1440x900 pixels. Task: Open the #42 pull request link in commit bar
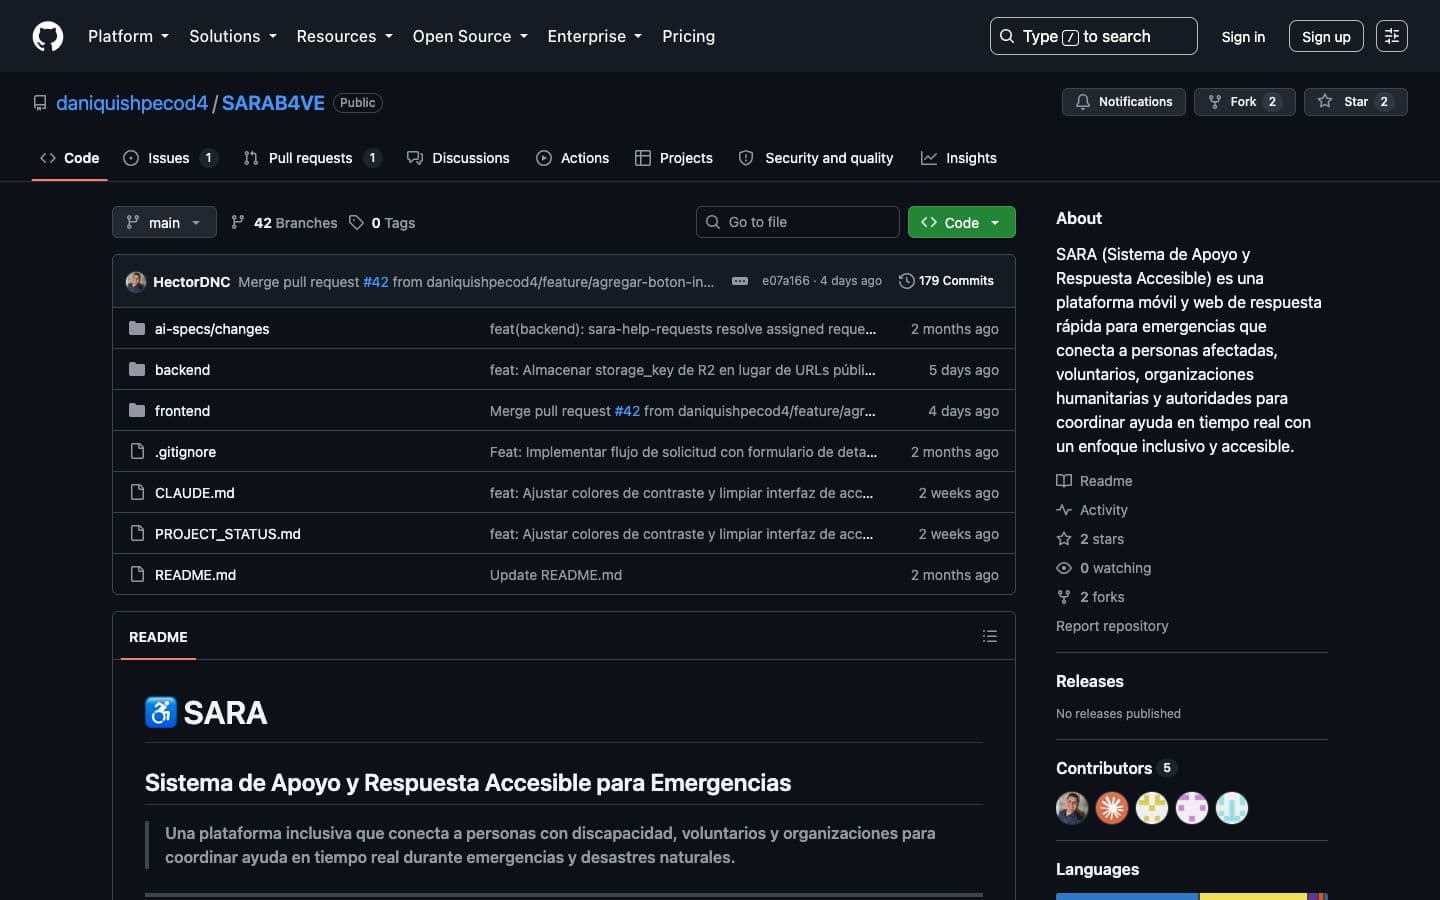(x=375, y=282)
